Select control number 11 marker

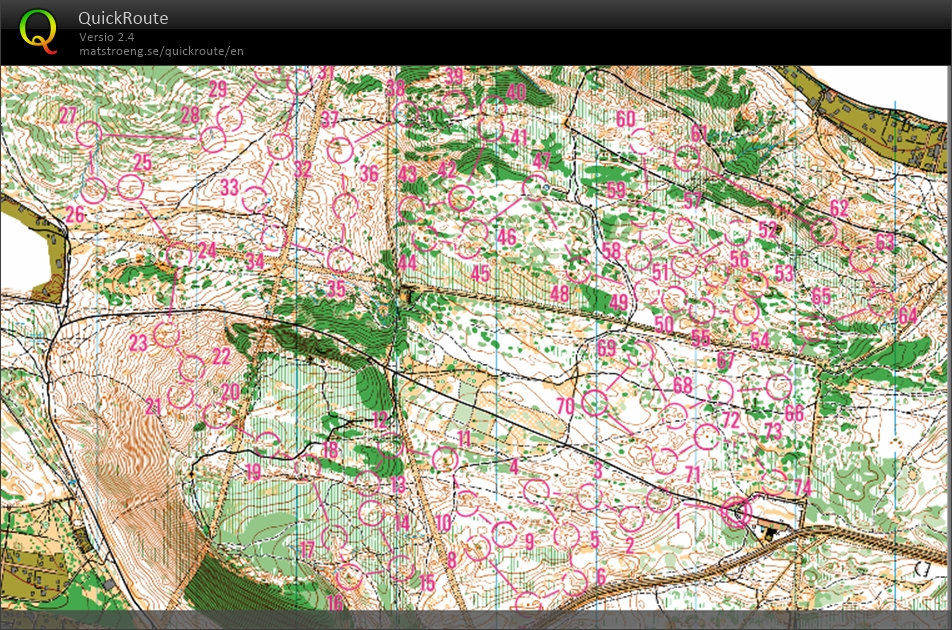tap(445, 459)
